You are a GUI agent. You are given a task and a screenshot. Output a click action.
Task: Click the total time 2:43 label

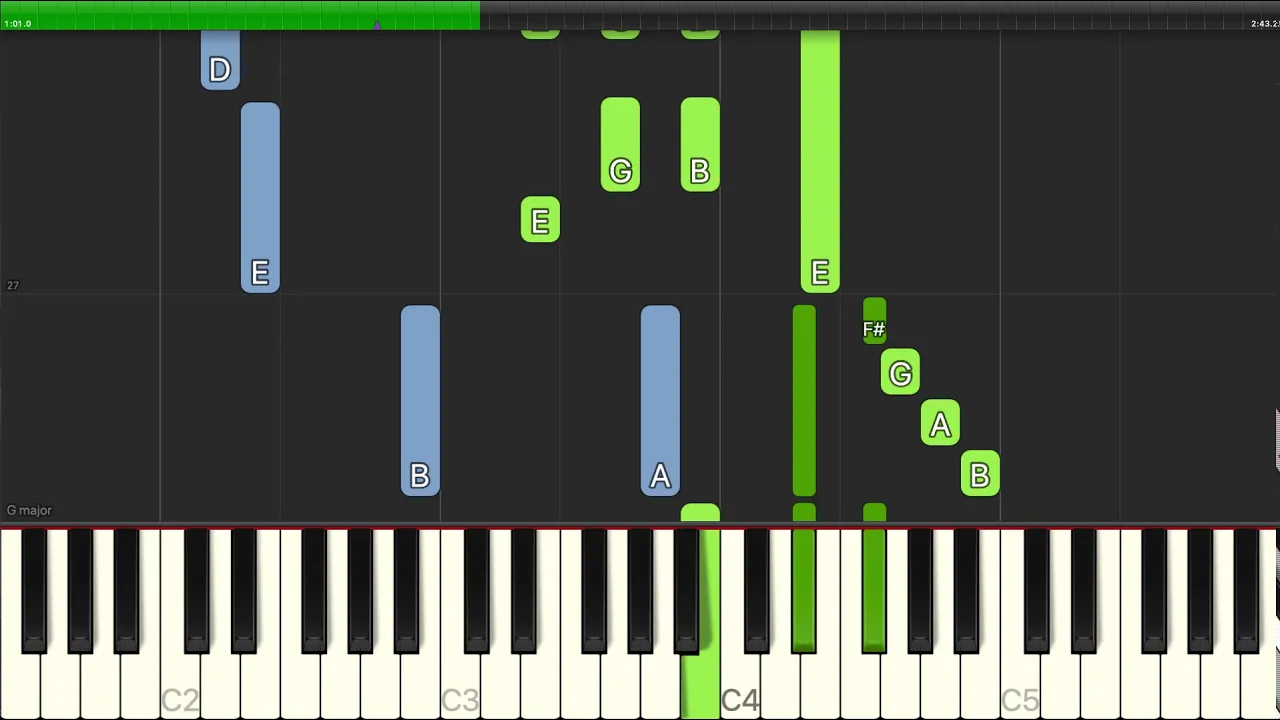coord(1263,23)
